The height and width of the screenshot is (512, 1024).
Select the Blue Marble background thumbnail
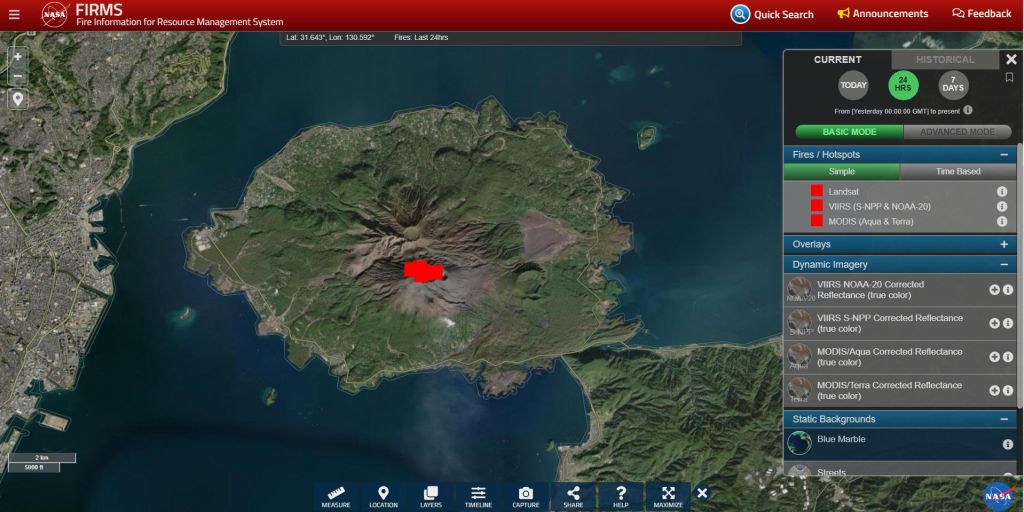pos(800,443)
